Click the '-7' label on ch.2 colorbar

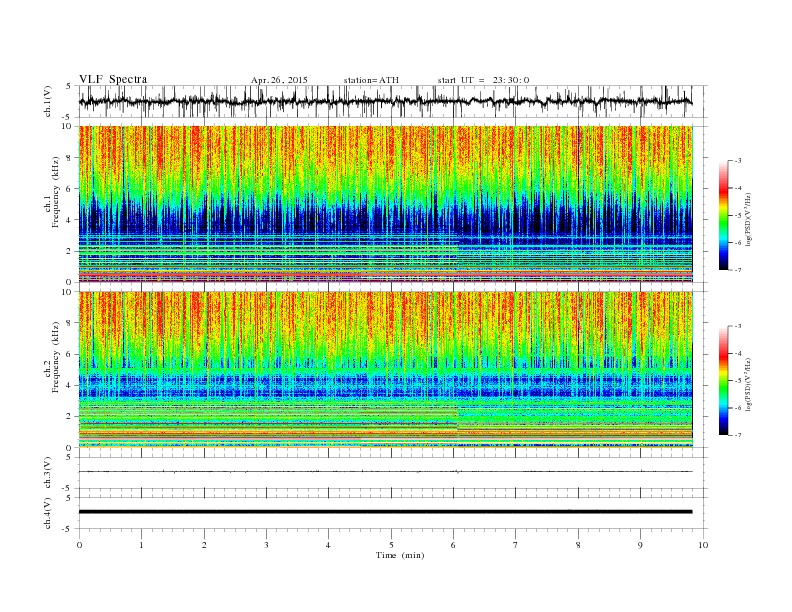tap(737, 435)
